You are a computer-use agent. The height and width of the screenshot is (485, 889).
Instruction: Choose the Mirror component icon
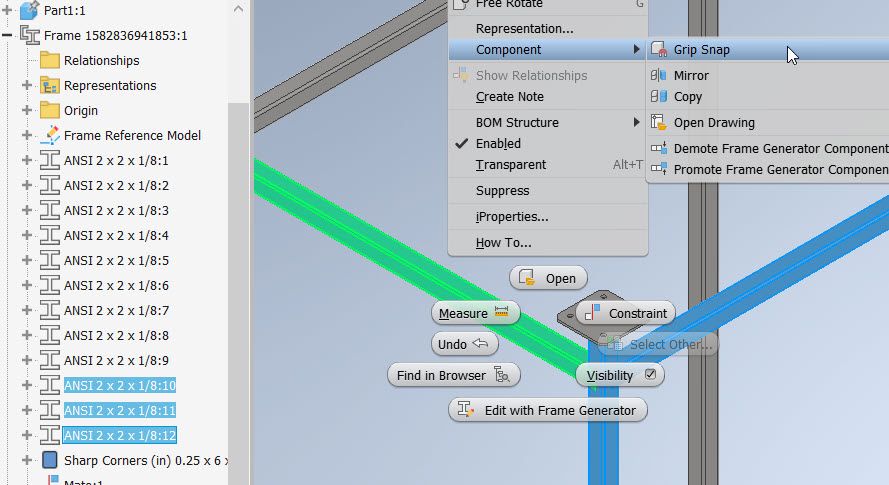pyautogui.click(x=659, y=75)
